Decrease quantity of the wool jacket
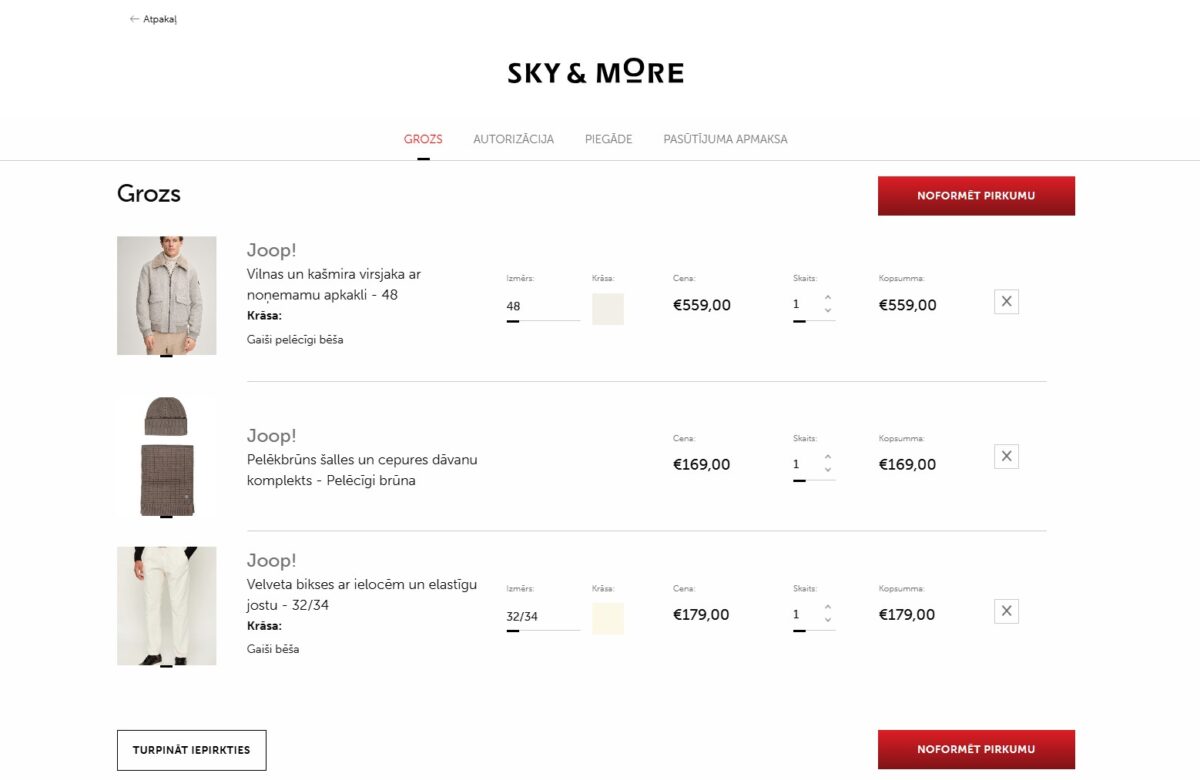 pos(827,311)
